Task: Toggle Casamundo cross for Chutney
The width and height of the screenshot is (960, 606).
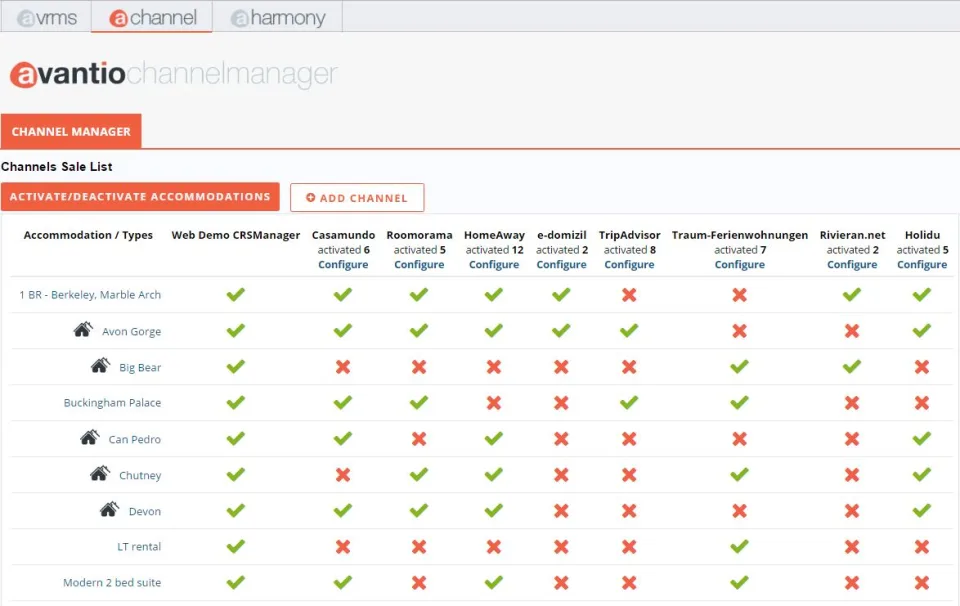Action: click(x=343, y=475)
